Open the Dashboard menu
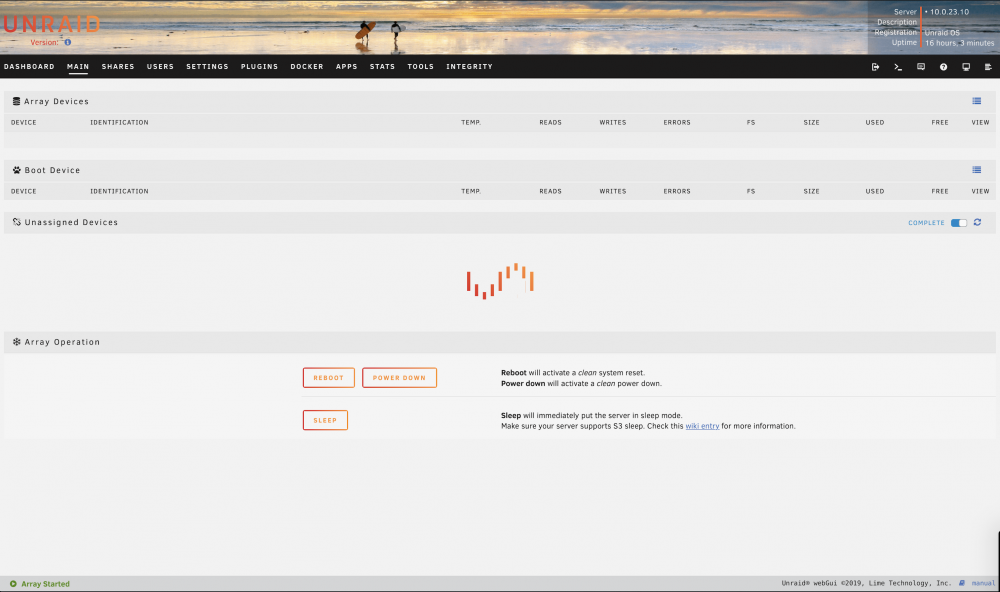1000x592 pixels. coord(29,66)
